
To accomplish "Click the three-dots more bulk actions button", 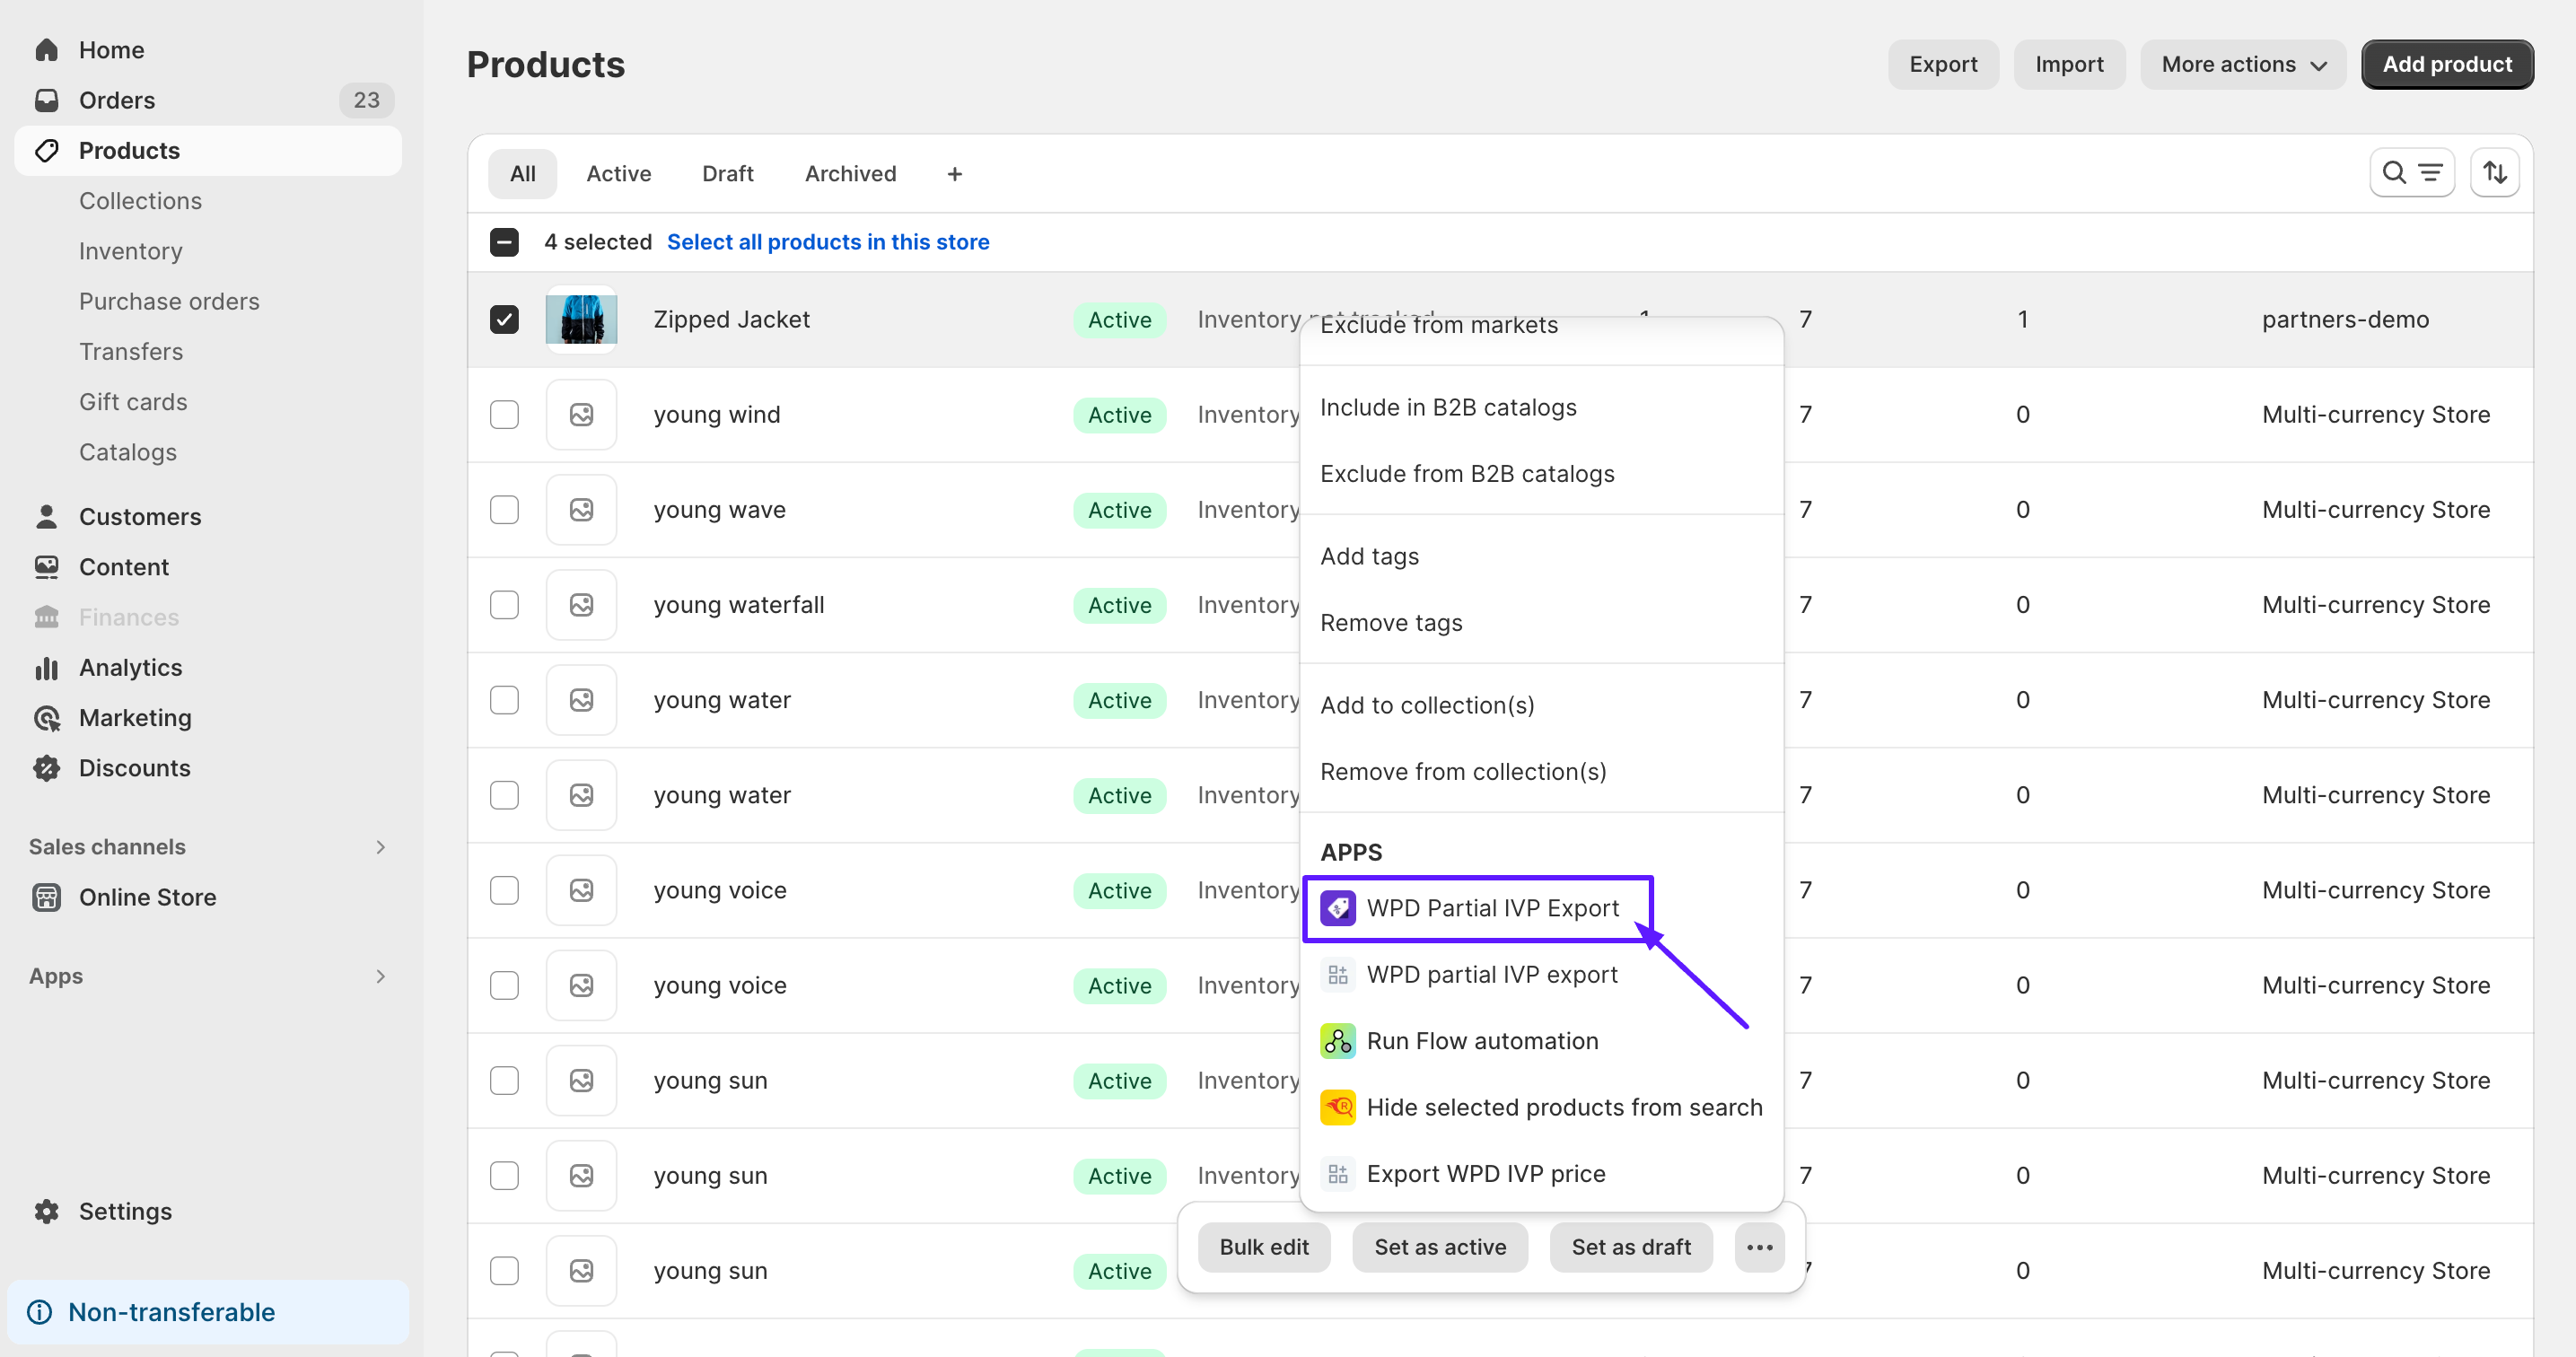I will tap(1760, 1247).
